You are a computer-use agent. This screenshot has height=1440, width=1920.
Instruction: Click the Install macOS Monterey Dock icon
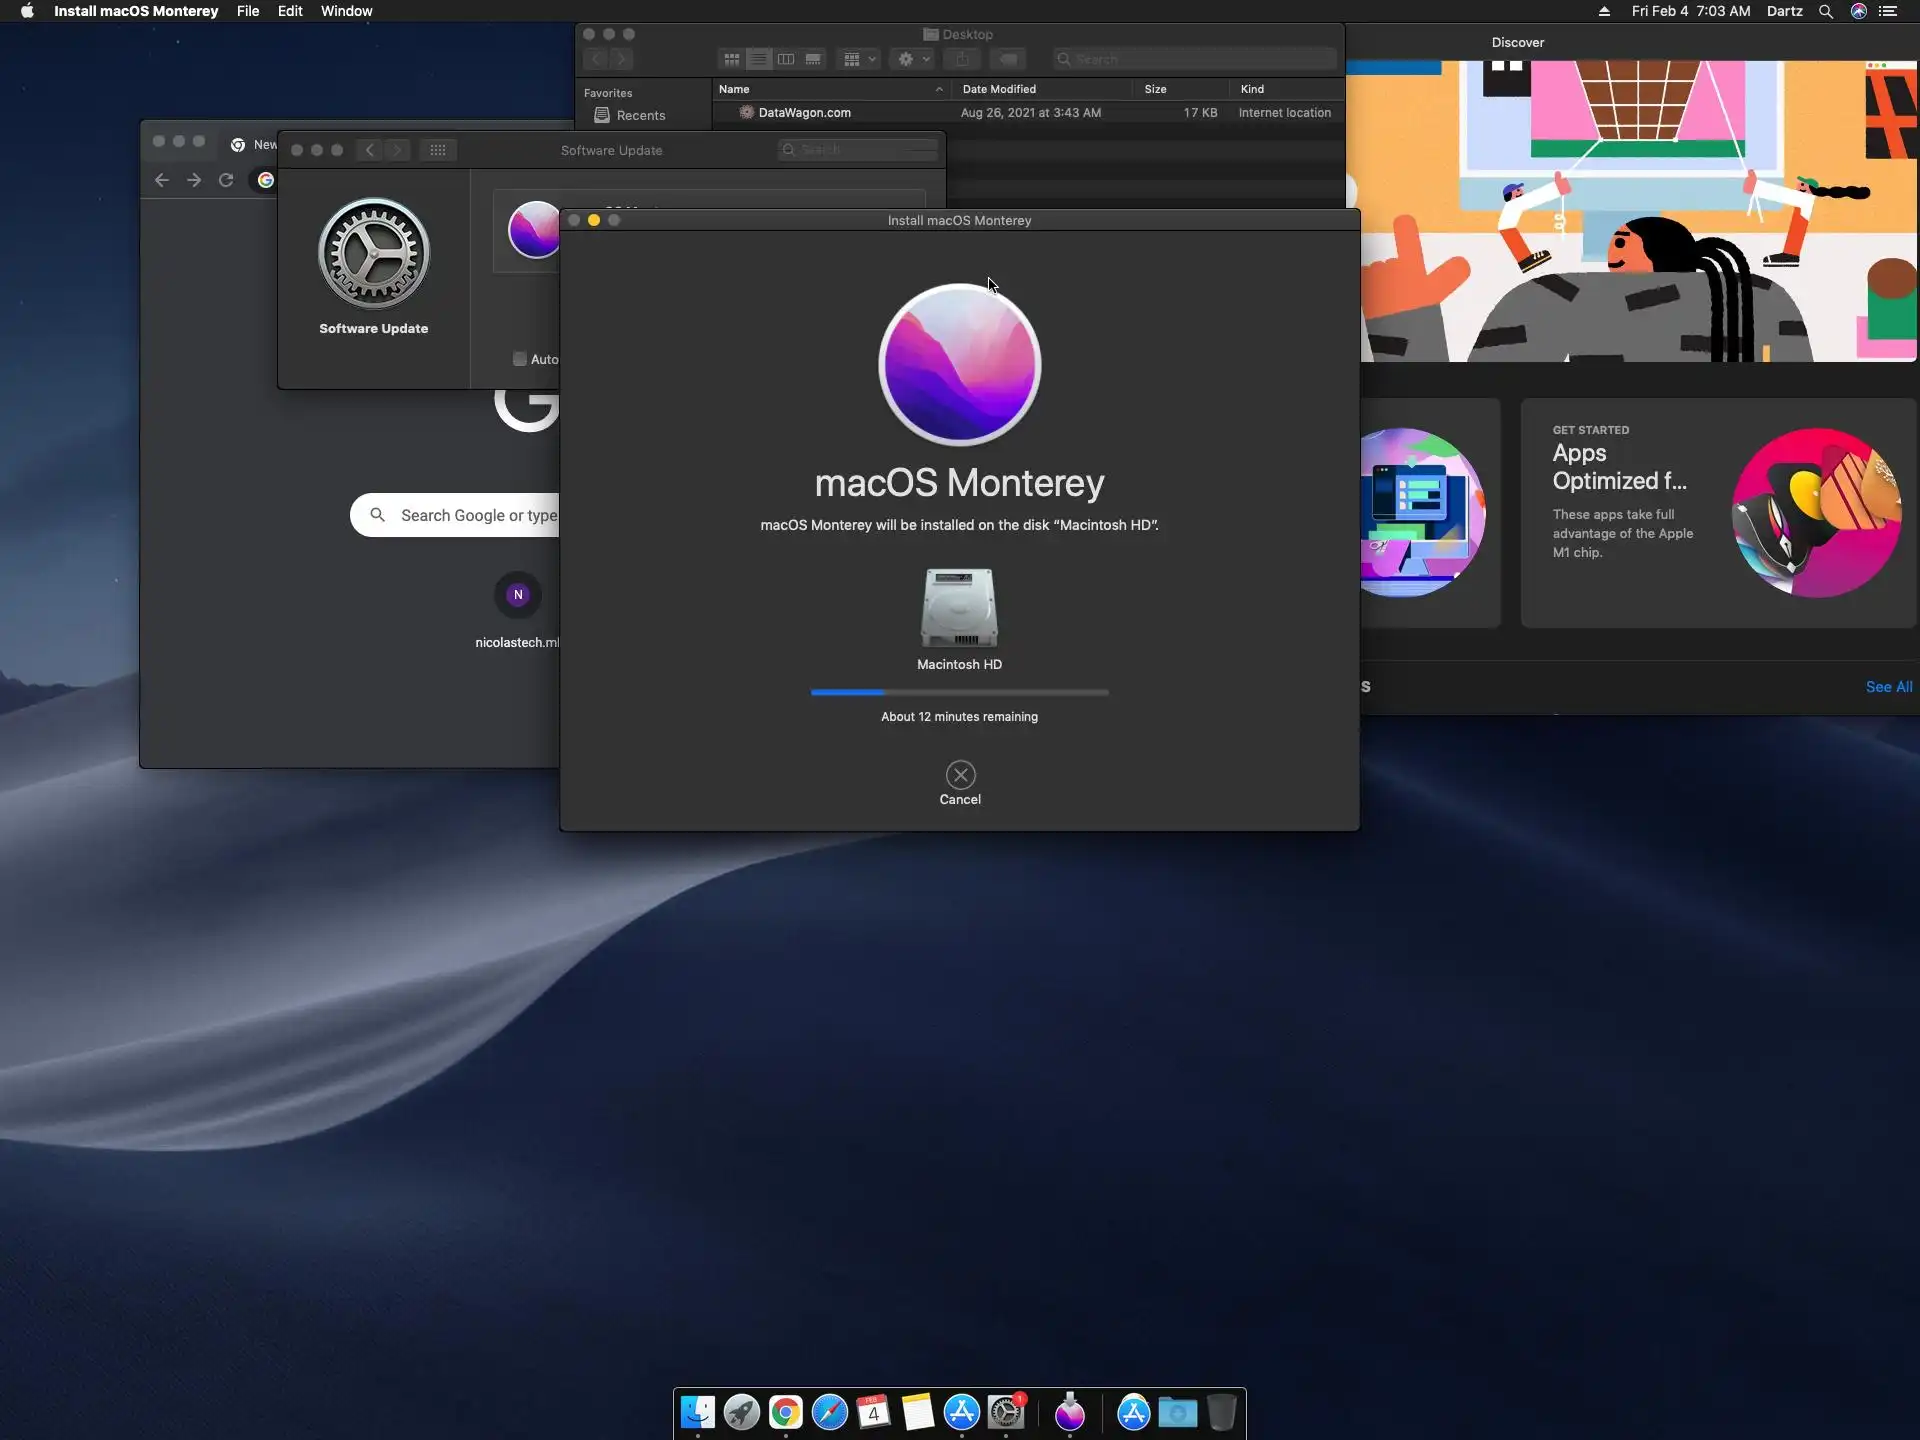(x=1069, y=1412)
